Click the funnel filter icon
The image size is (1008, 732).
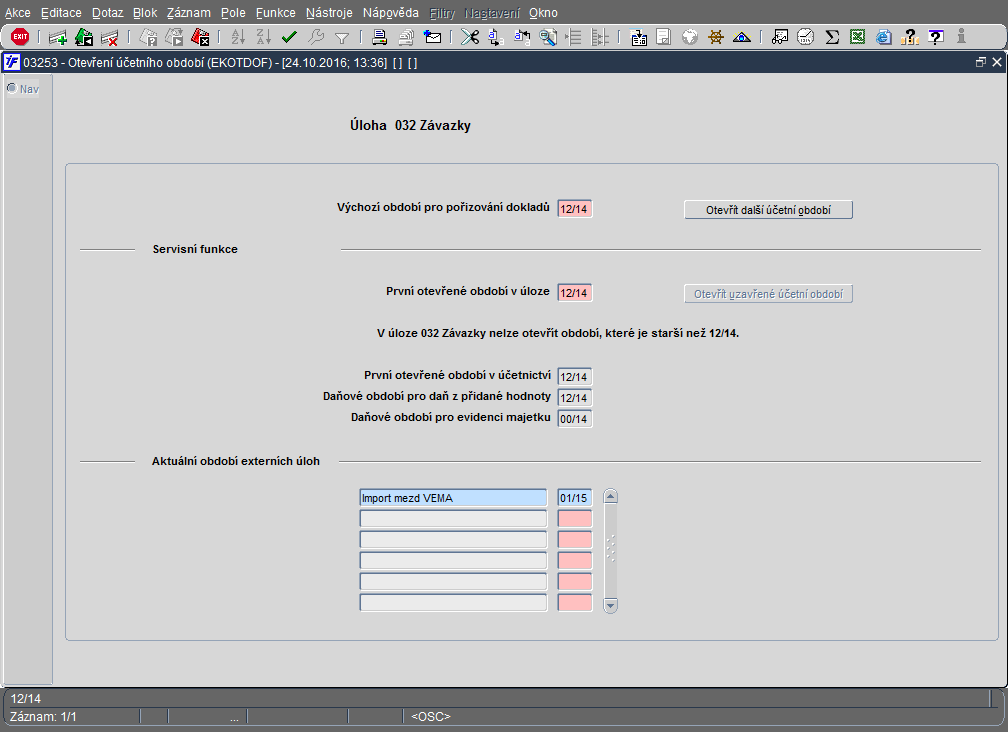coord(342,39)
